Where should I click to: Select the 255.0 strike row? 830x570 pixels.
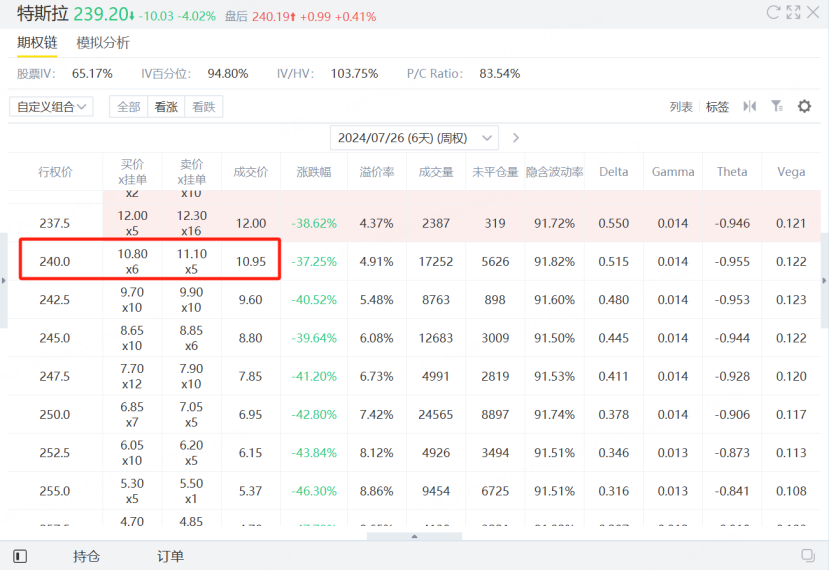(x=414, y=491)
